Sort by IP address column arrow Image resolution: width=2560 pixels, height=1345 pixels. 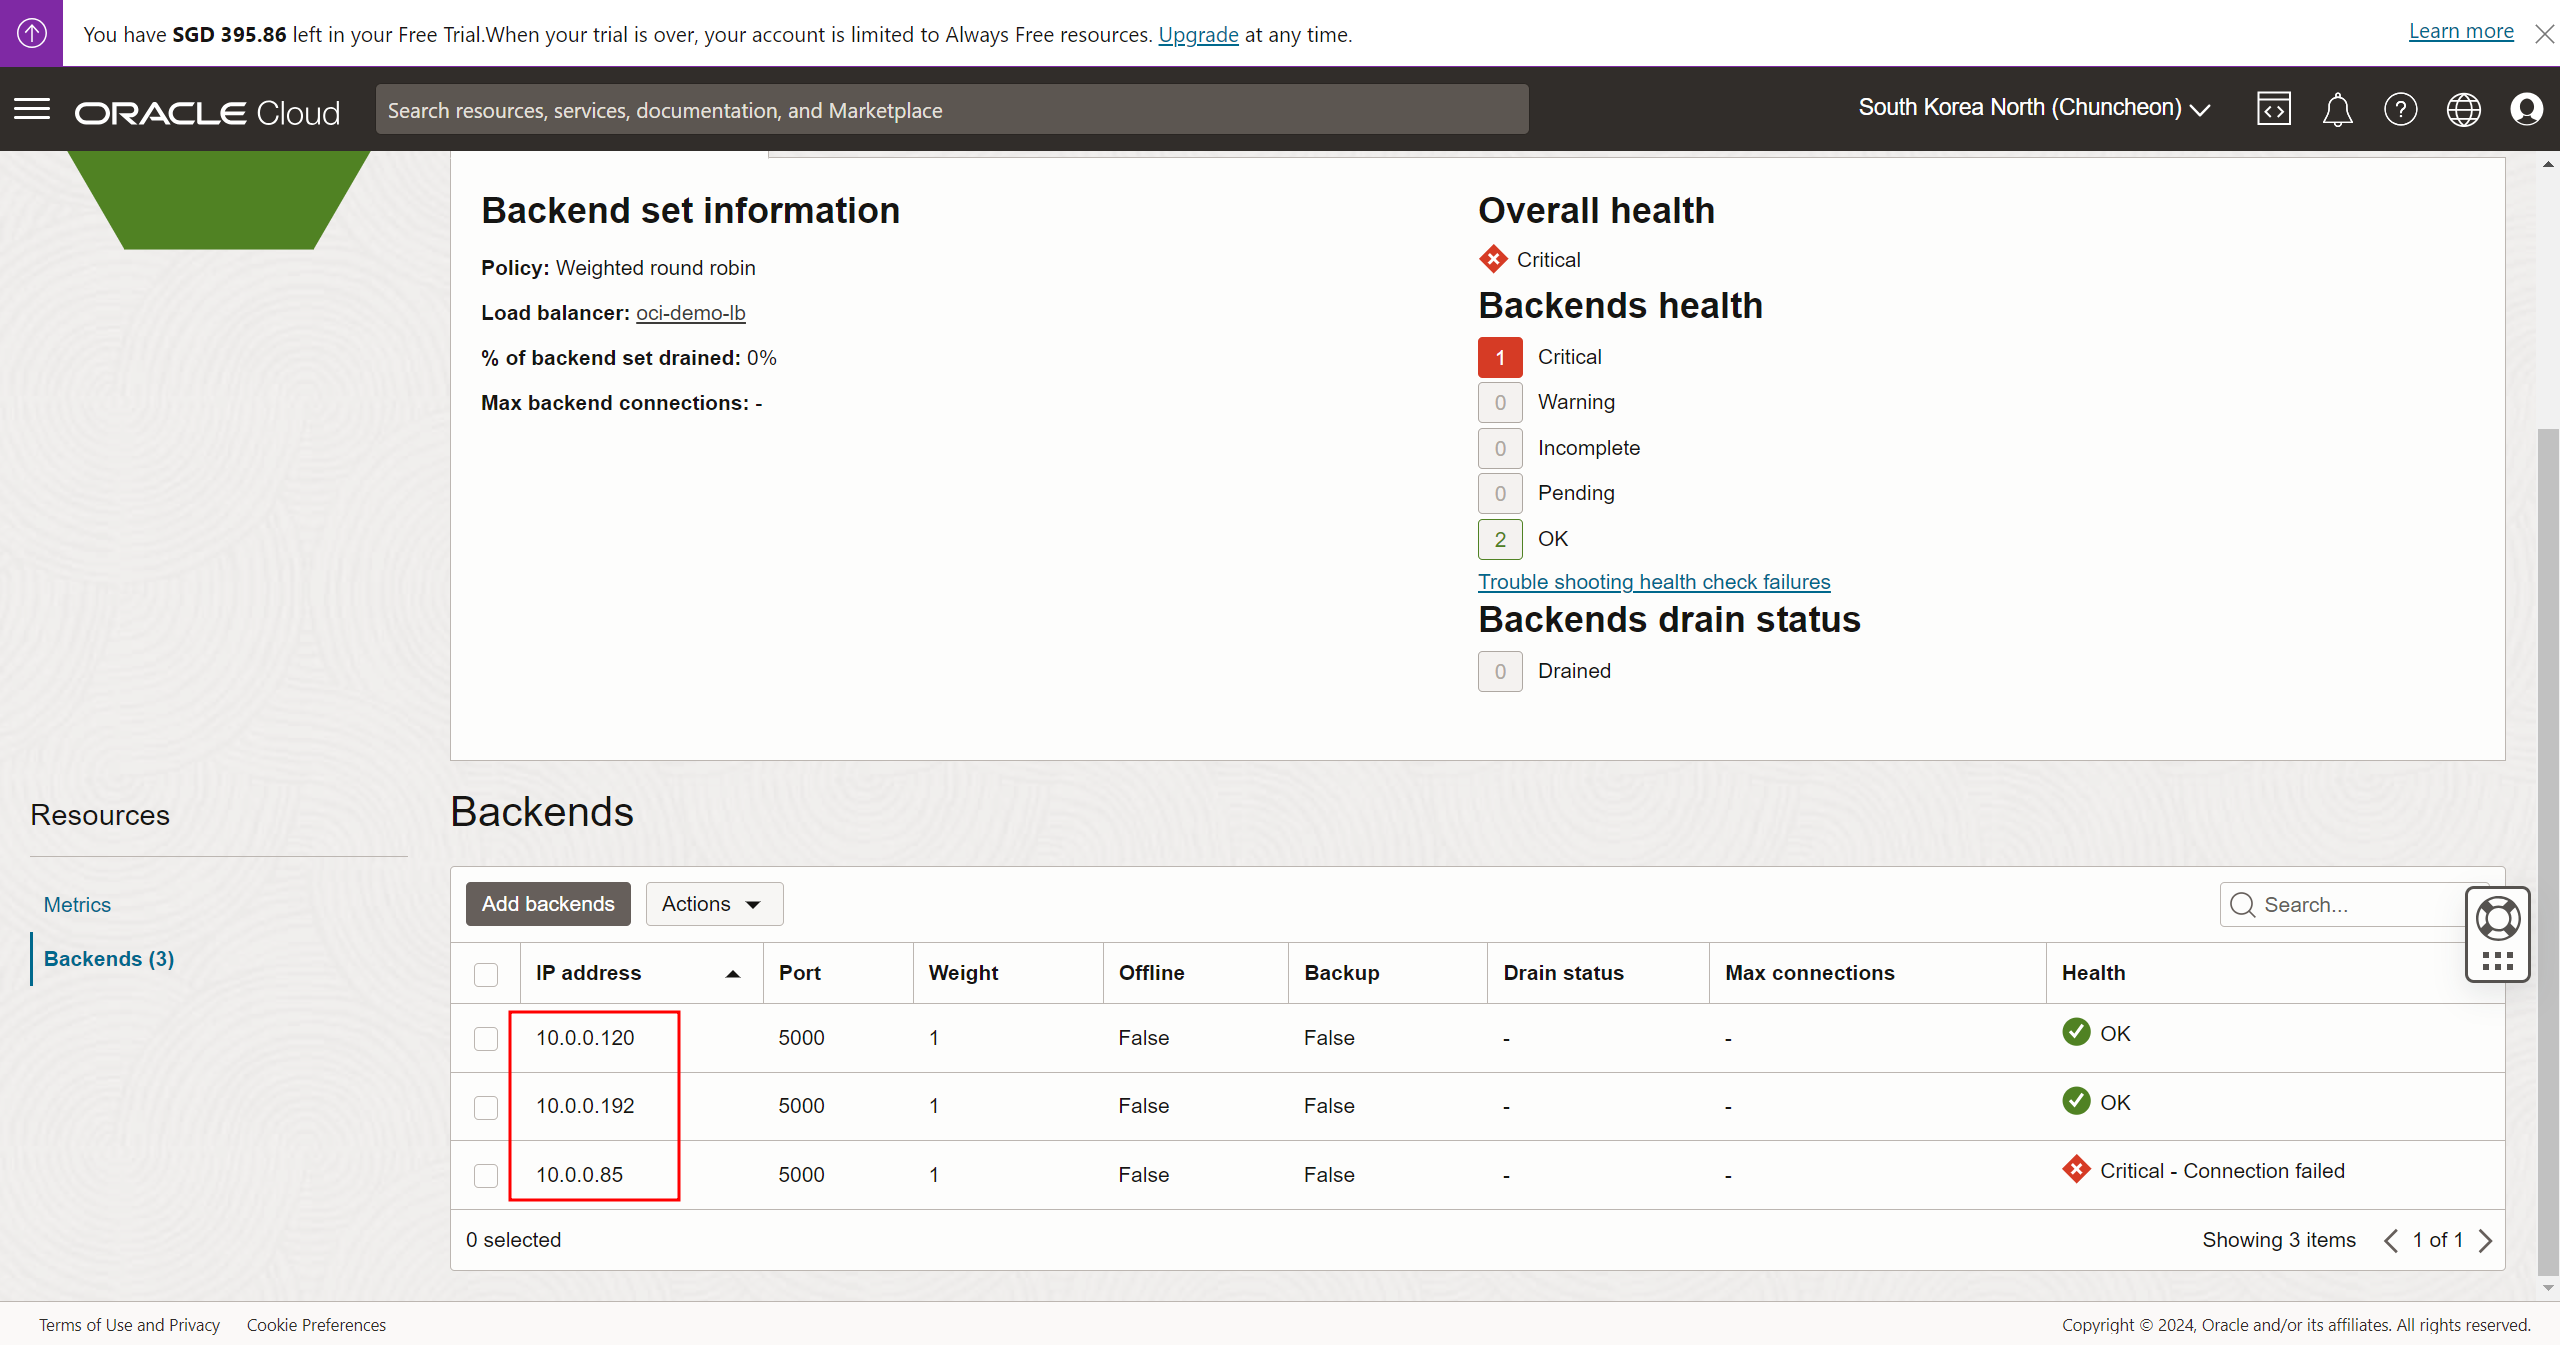click(x=732, y=974)
